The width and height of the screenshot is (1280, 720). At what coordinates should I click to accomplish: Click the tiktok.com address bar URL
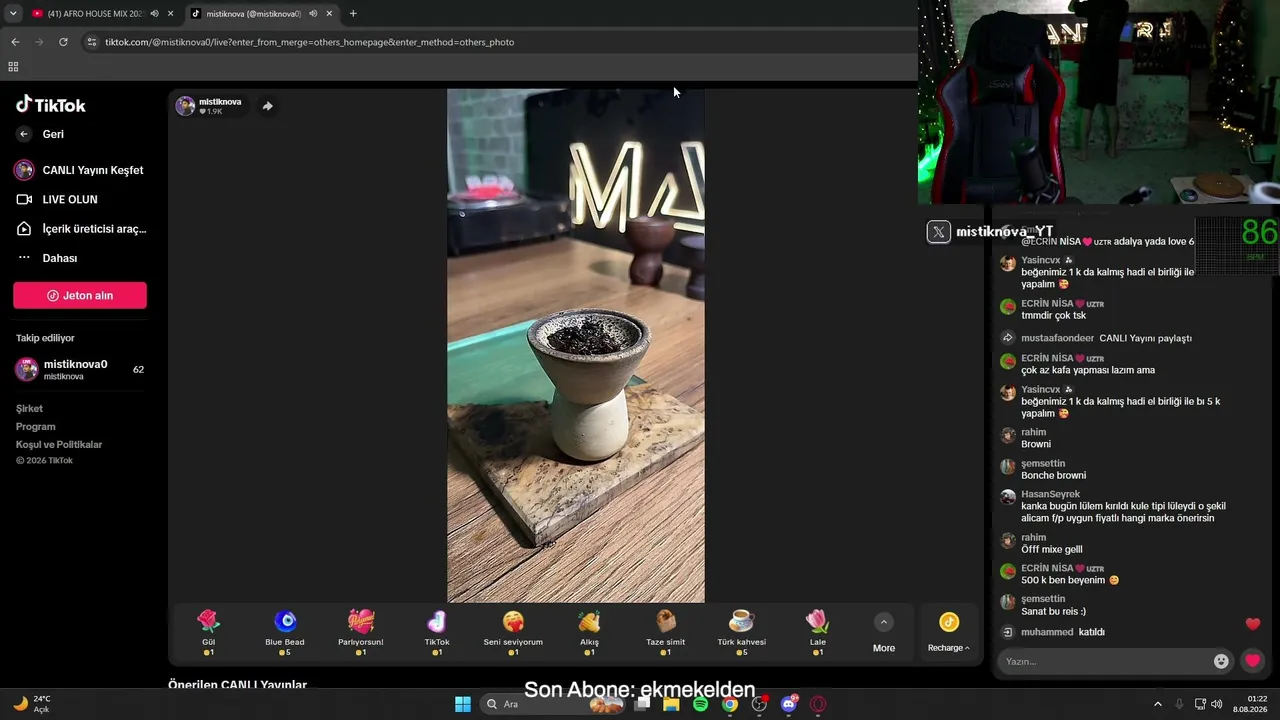(309, 42)
